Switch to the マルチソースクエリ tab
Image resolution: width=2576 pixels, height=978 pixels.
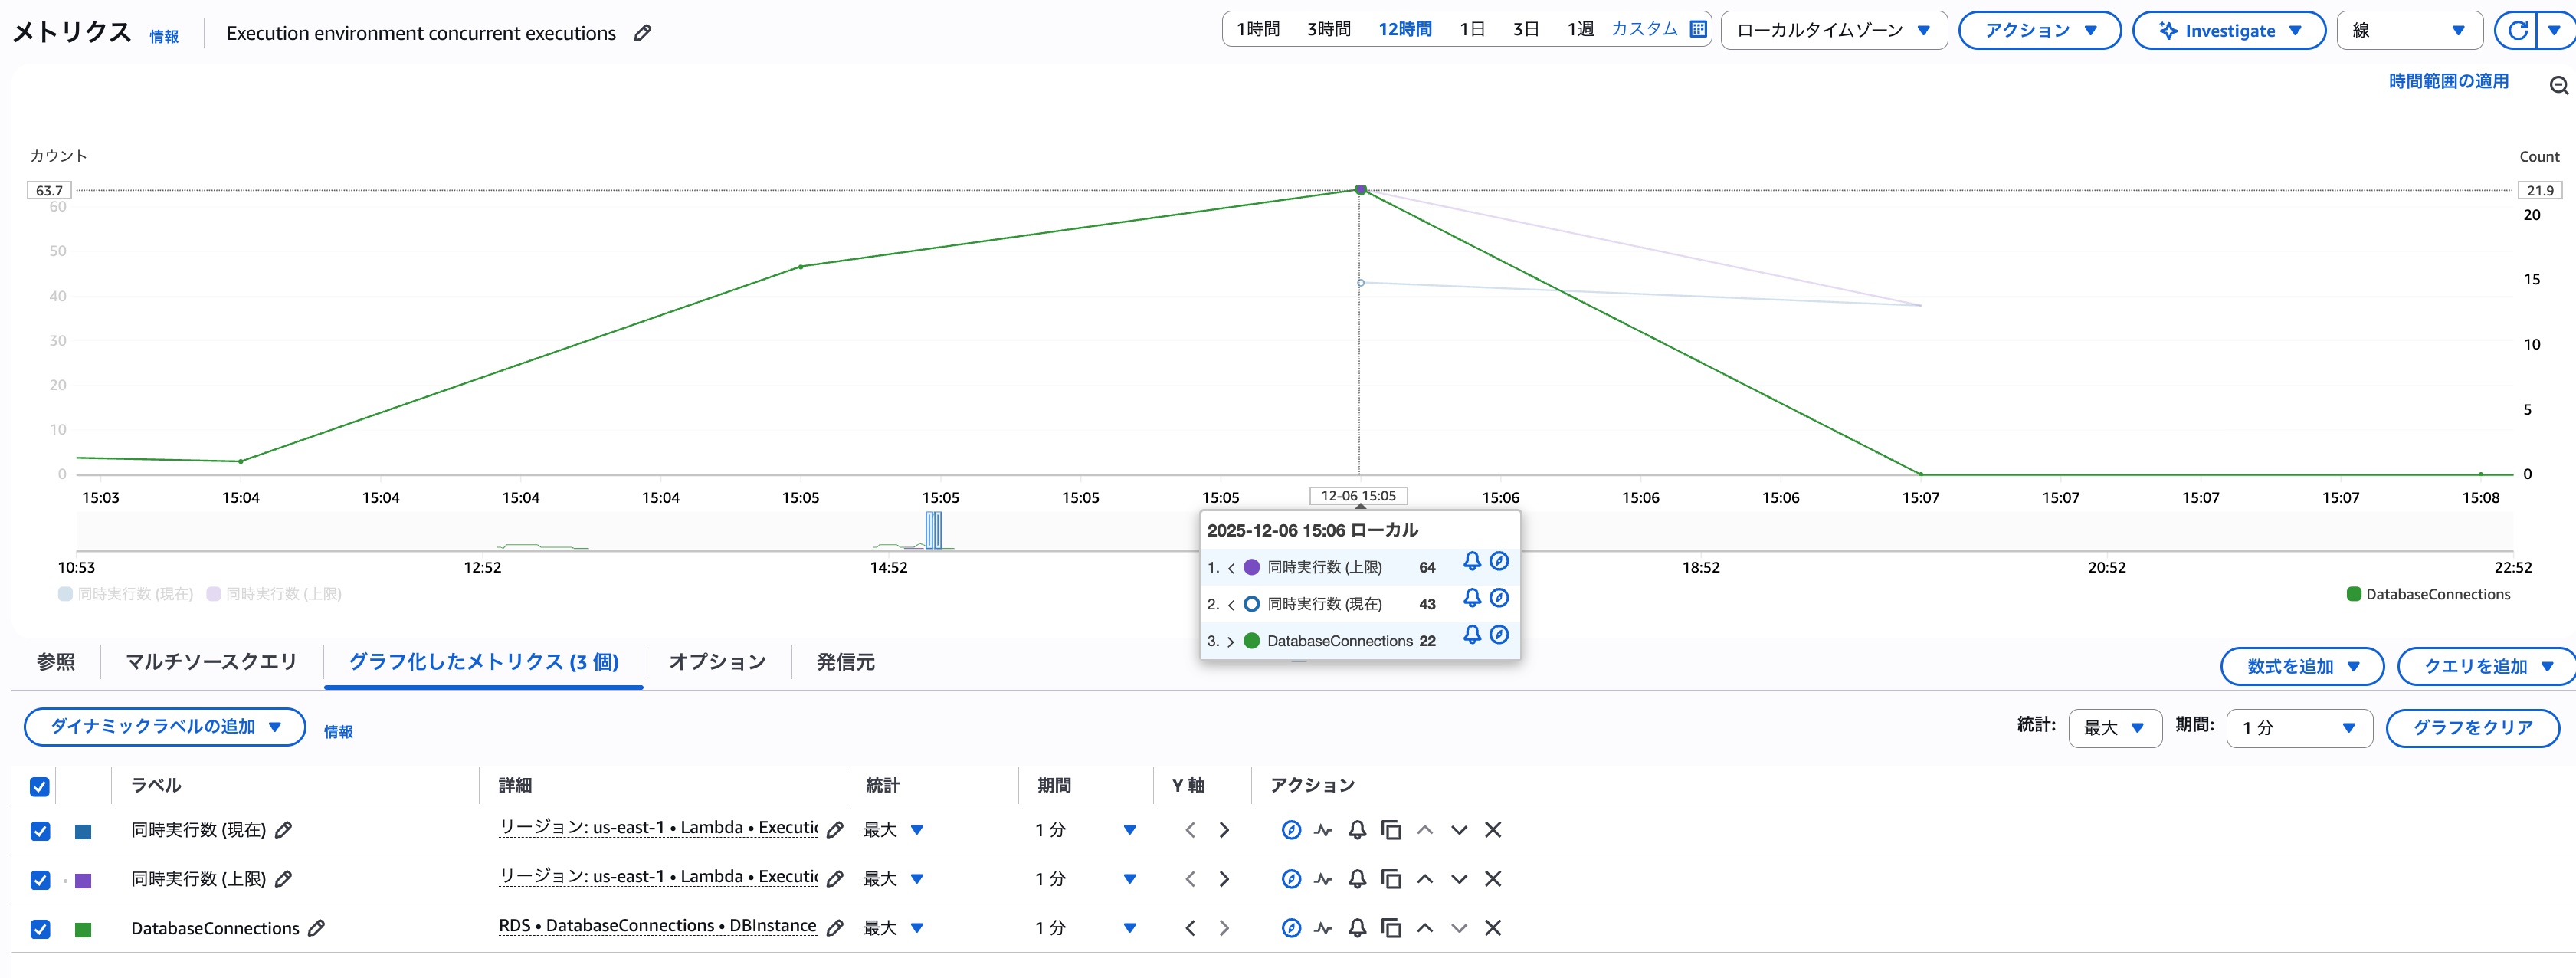(211, 662)
